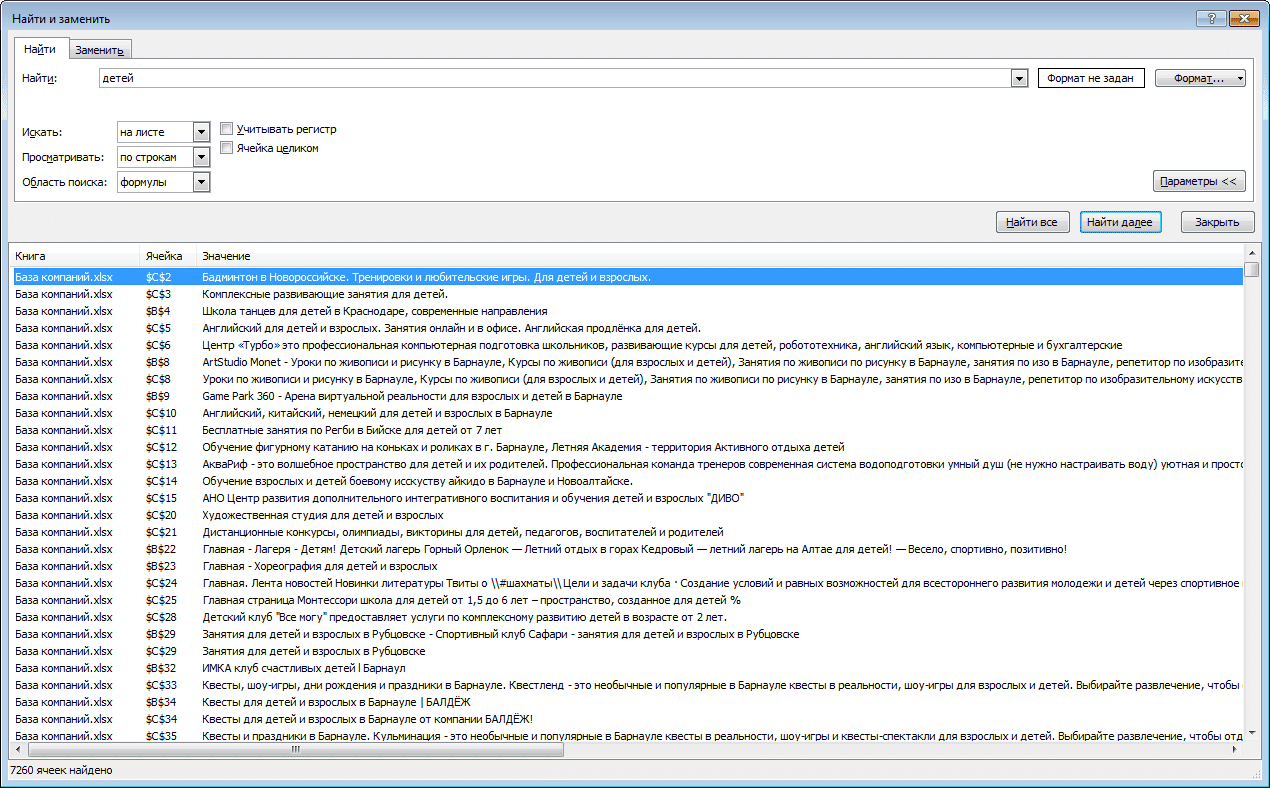Open the Просматривать dropdown showing по строкам
The width and height of the screenshot is (1270, 788).
click(163, 157)
